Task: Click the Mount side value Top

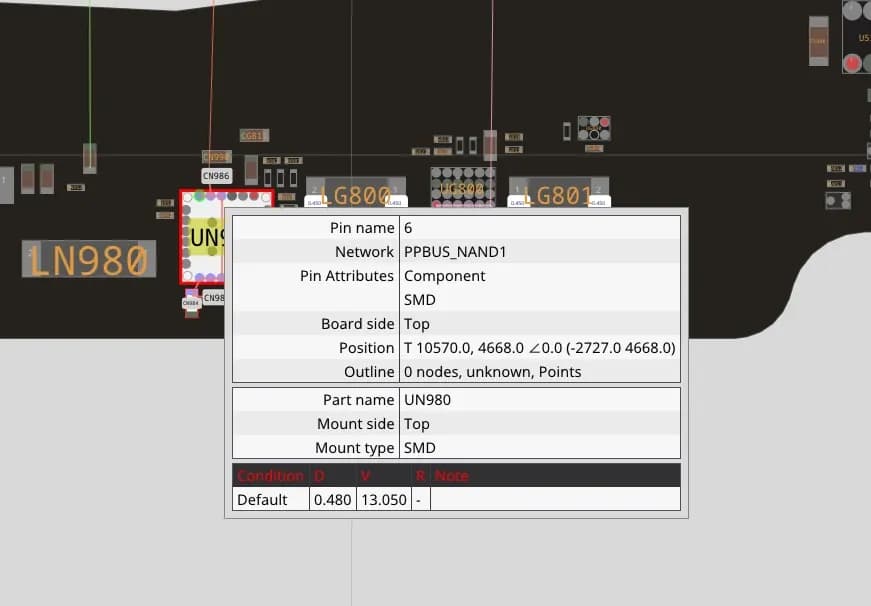Action: [x=417, y=424]
